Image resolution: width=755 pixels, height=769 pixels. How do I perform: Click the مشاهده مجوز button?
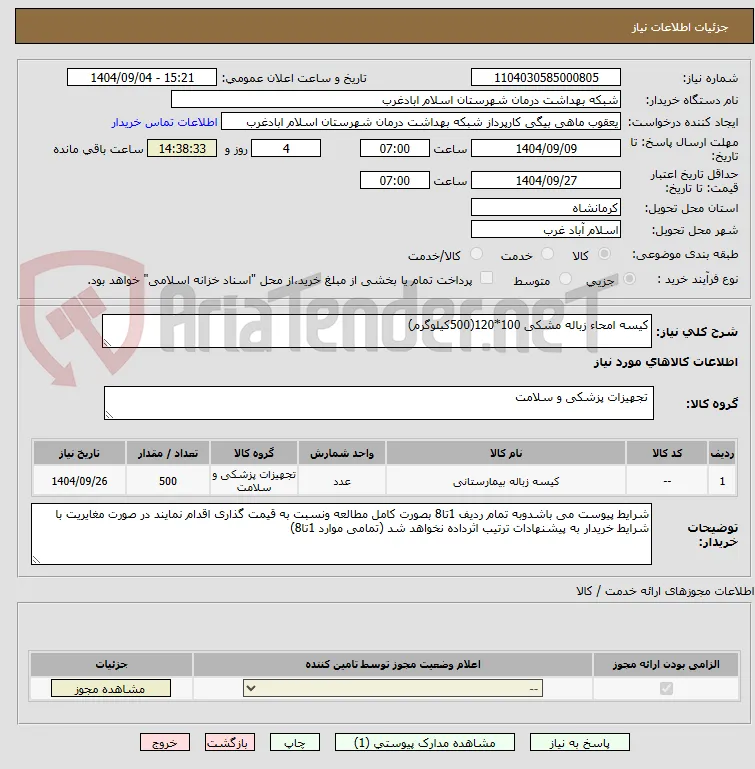click(x=111, y=689)
